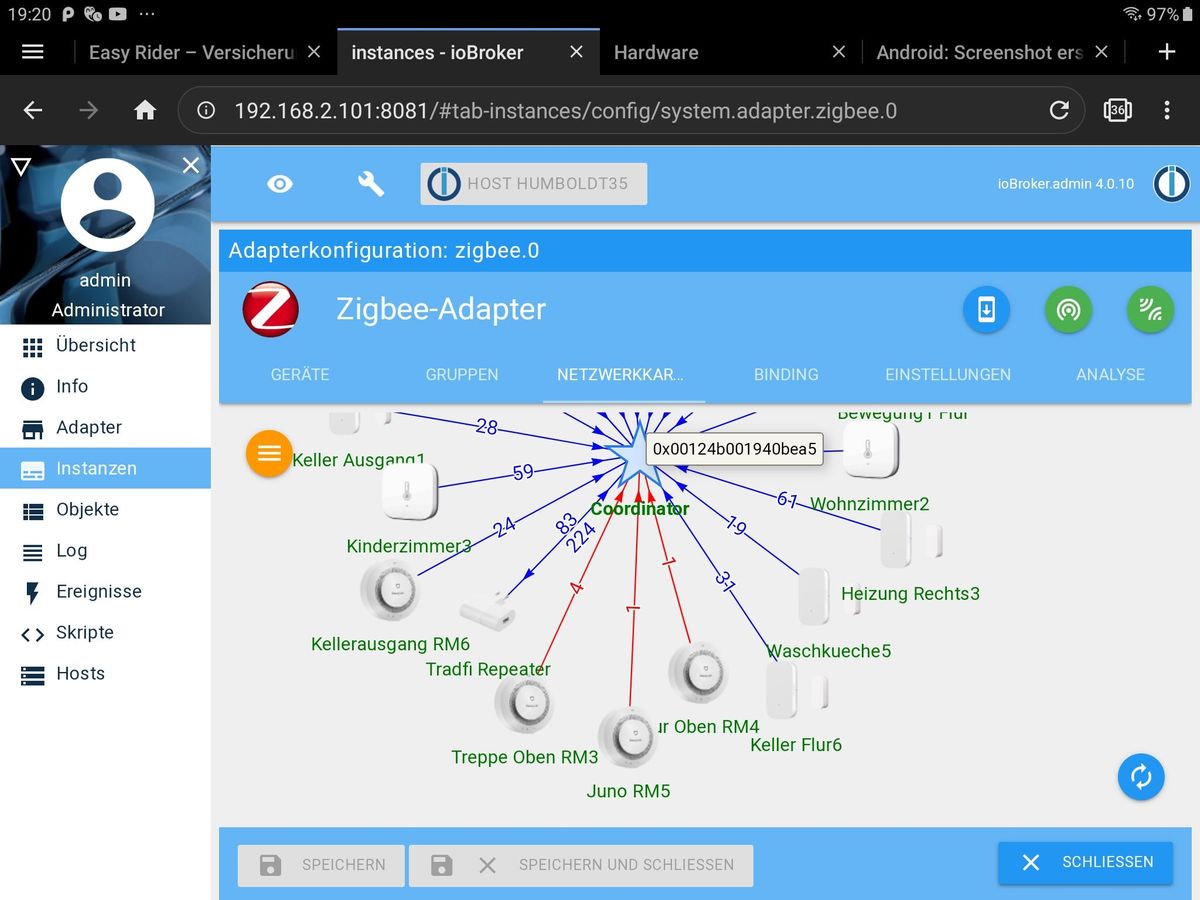
Task: Click the wrench settings icon
Action: pos(371,184)
